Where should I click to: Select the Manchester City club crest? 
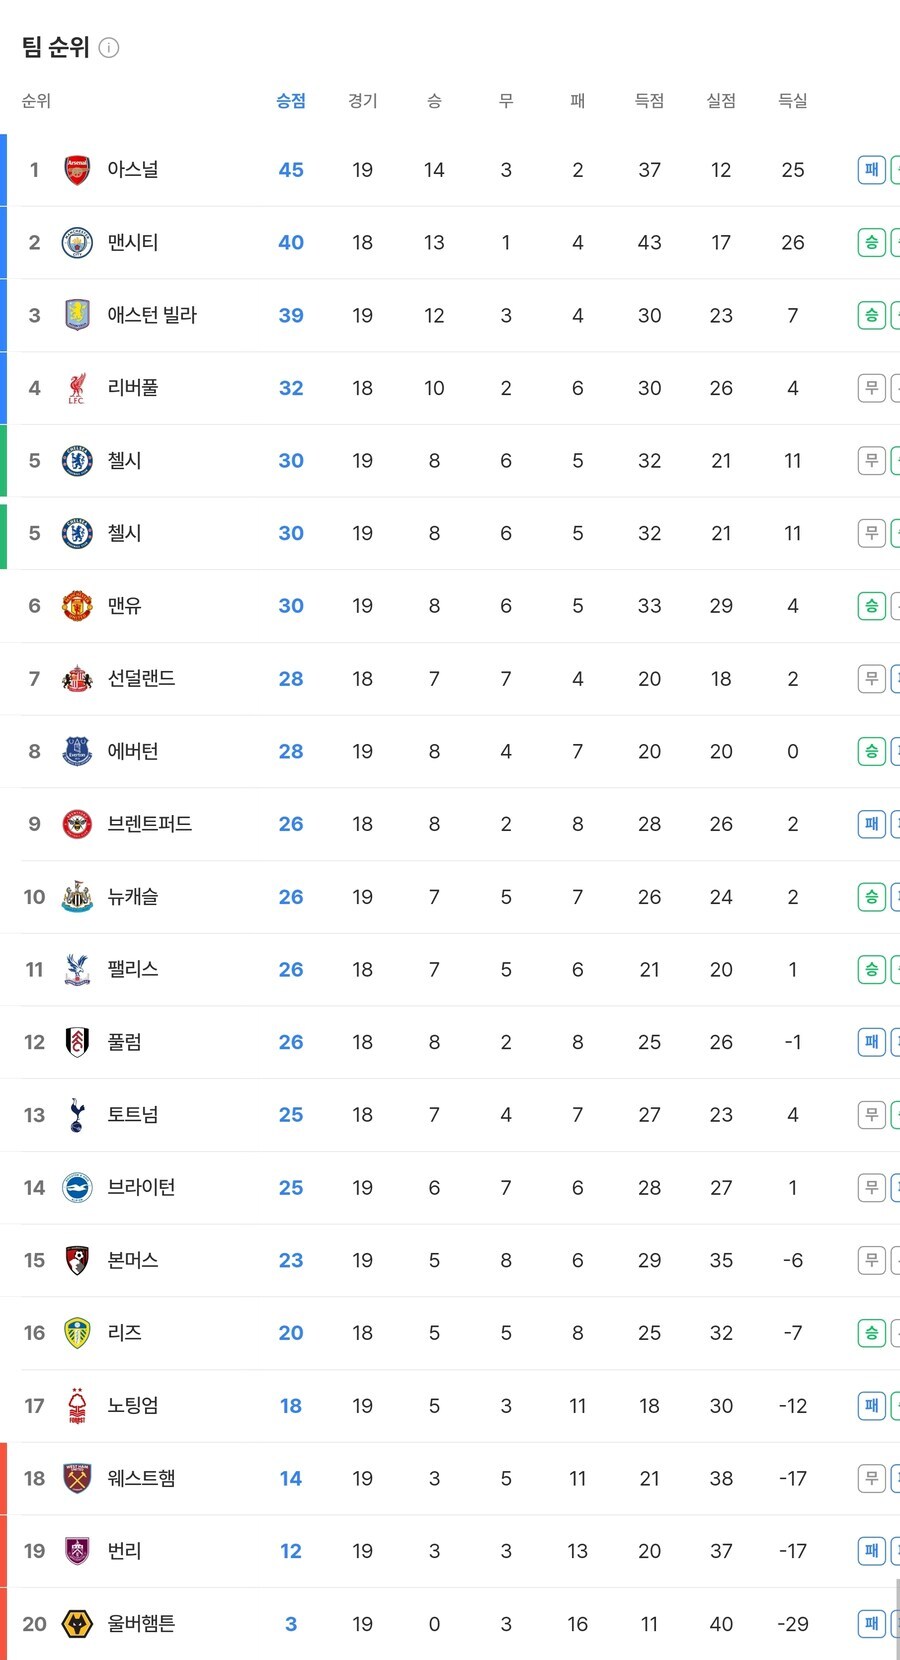75,242
